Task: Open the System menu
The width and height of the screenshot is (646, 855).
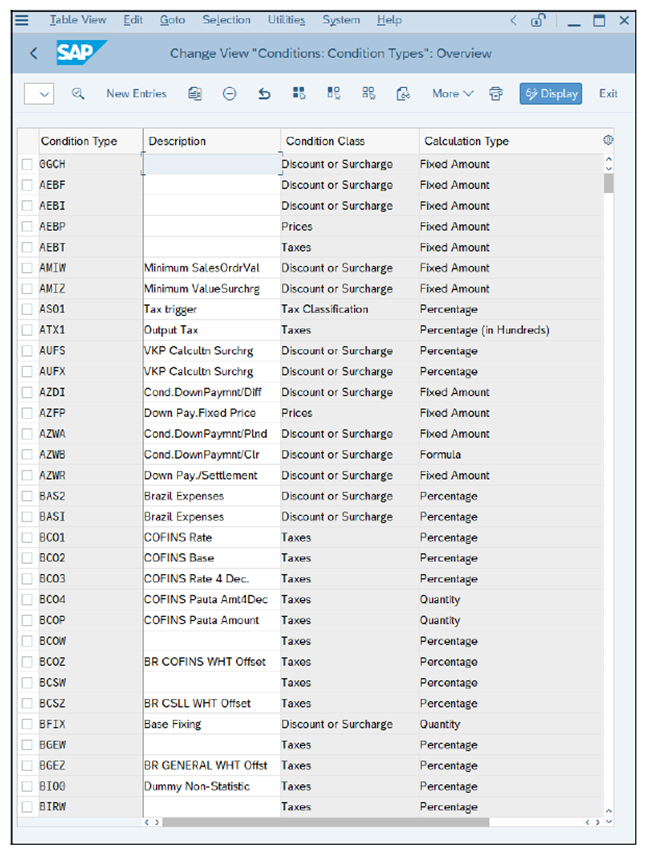Action: coord(341,20)
